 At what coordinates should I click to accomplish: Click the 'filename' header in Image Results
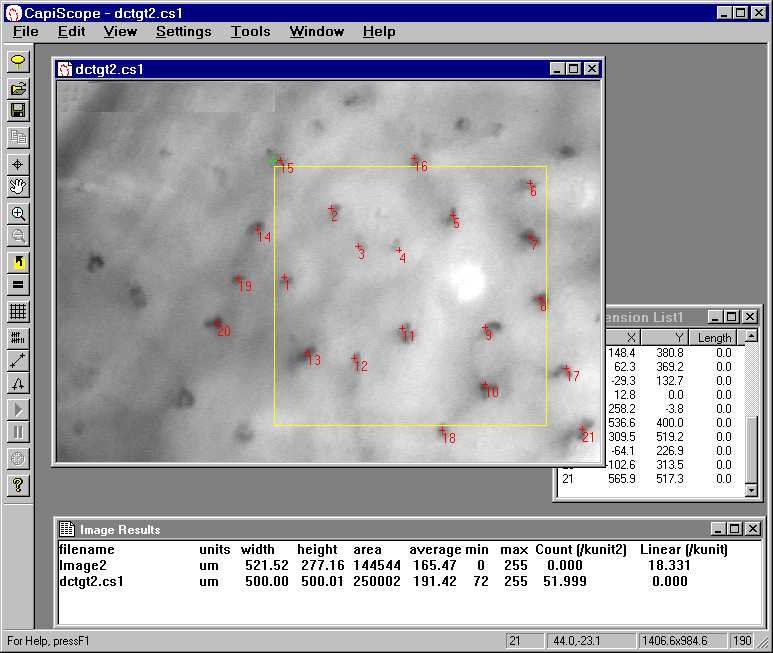(87, 550)
